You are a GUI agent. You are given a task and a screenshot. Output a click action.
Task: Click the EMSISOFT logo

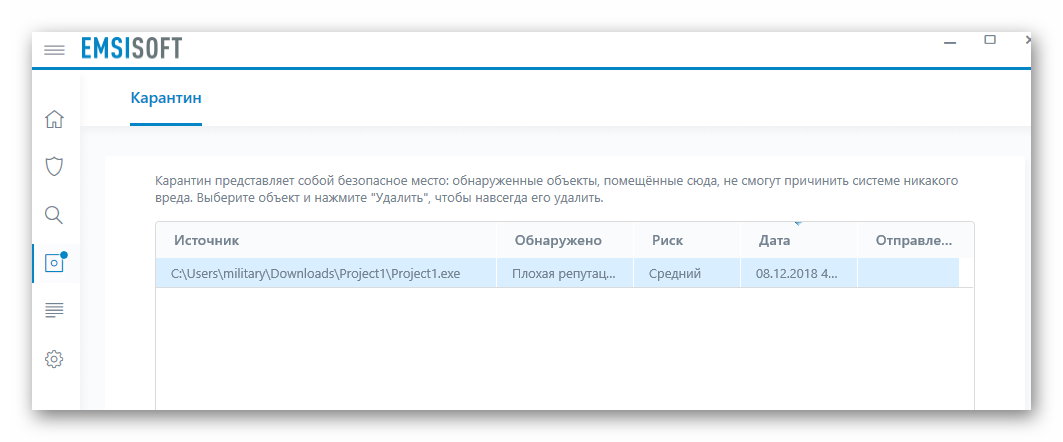[132, 49]
